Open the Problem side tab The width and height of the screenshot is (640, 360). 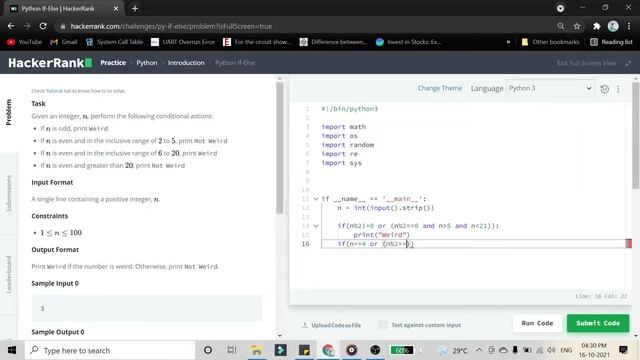(x=9, y=112)
